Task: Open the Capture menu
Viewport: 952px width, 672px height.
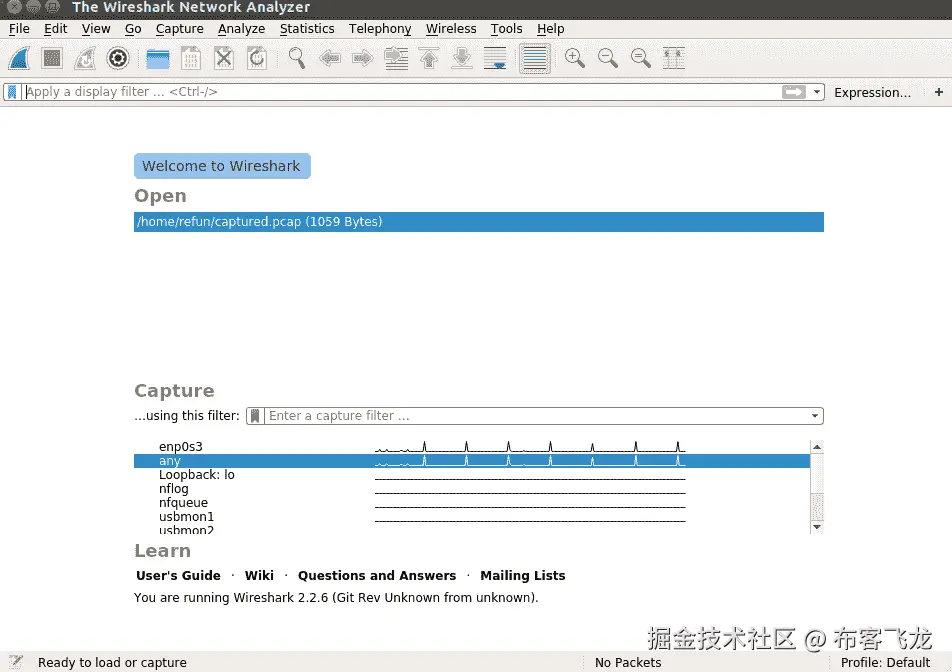Action: (180, 29)
